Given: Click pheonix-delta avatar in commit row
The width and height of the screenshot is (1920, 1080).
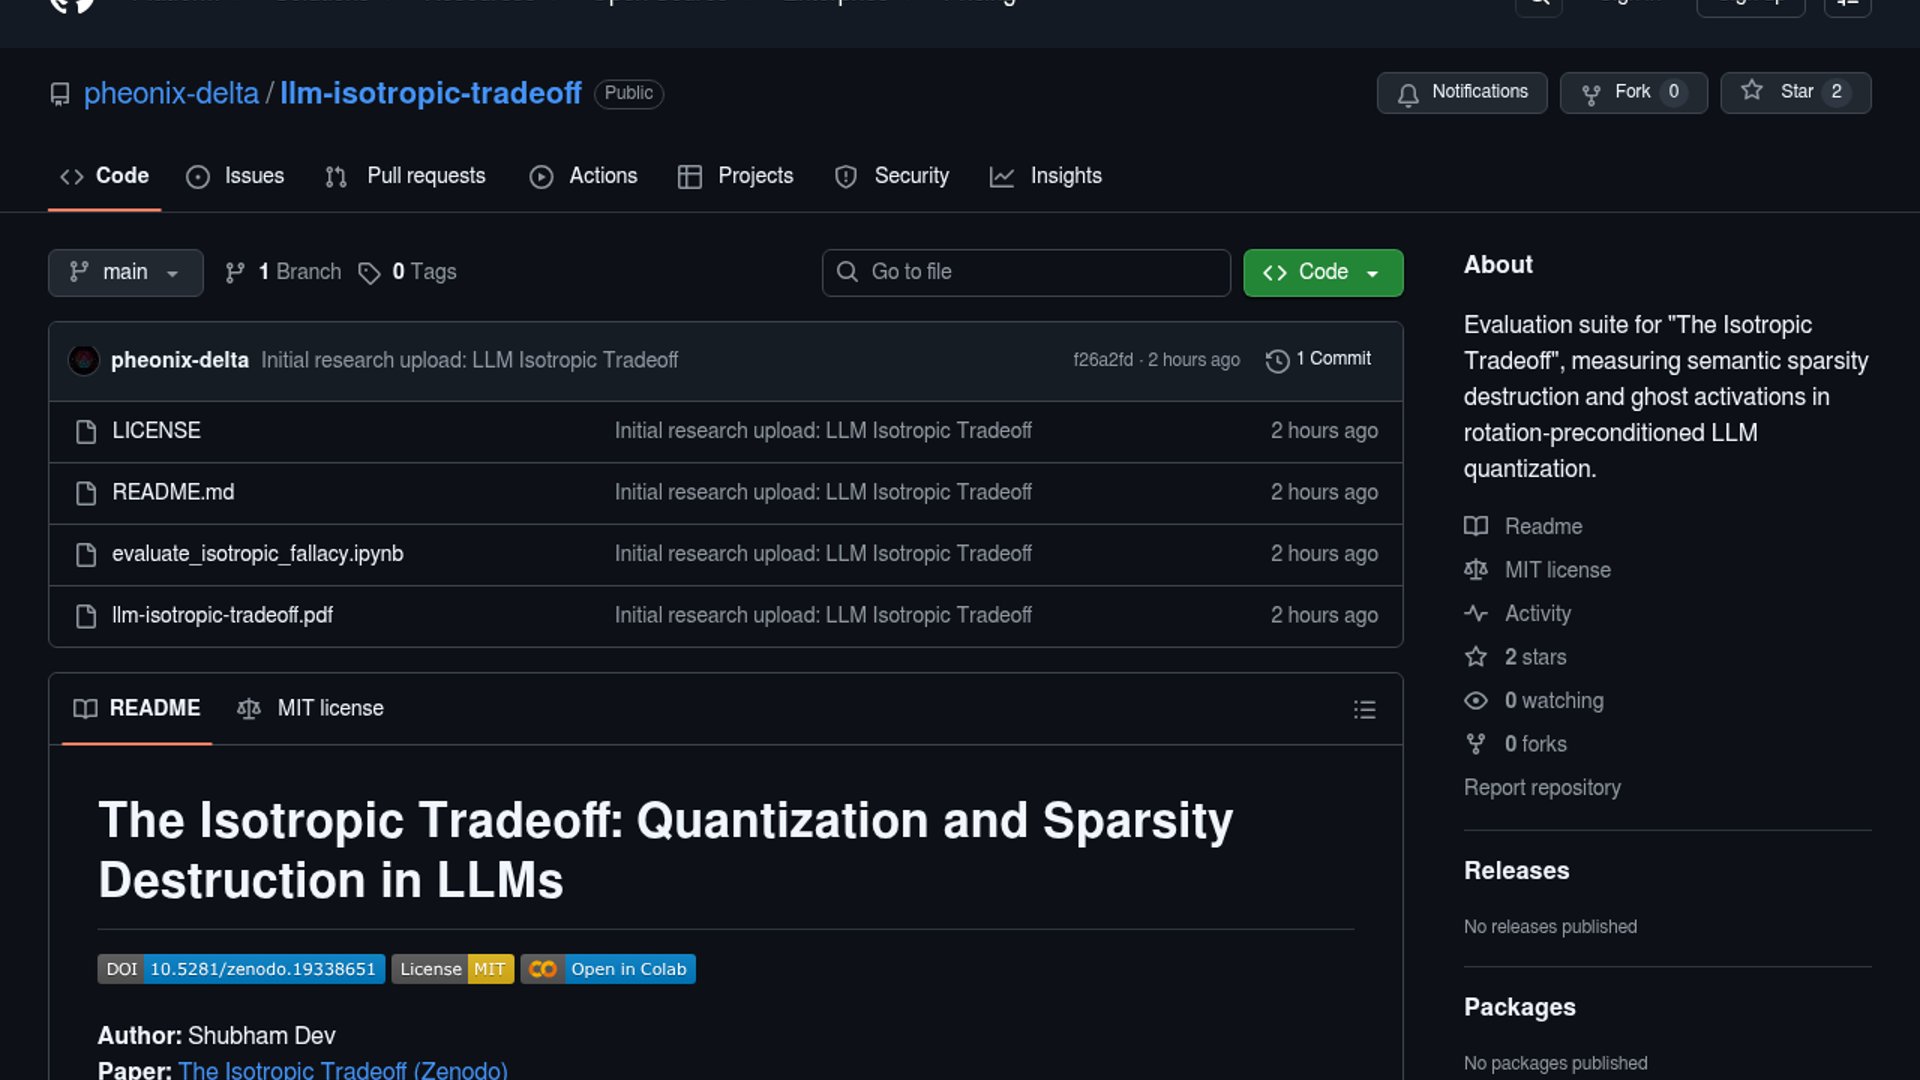Looking at the screenshot, I should pyautogui.click(x=84, y=360).
